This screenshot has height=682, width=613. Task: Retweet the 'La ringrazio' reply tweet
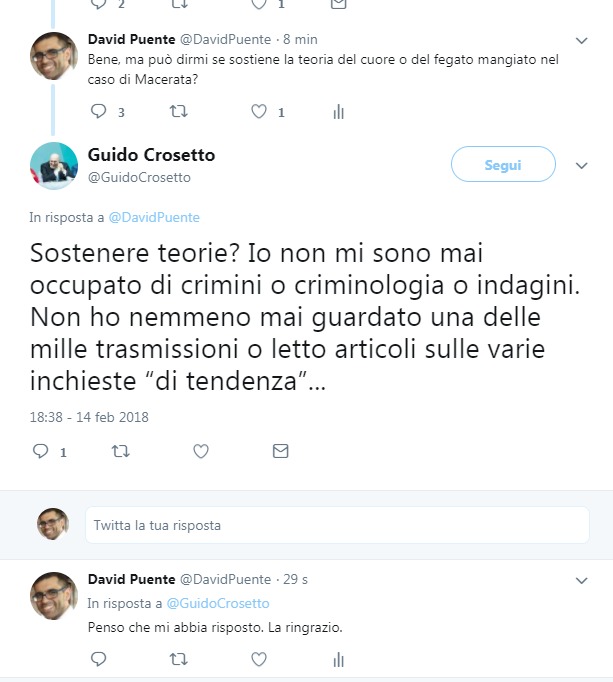(178, 659)
